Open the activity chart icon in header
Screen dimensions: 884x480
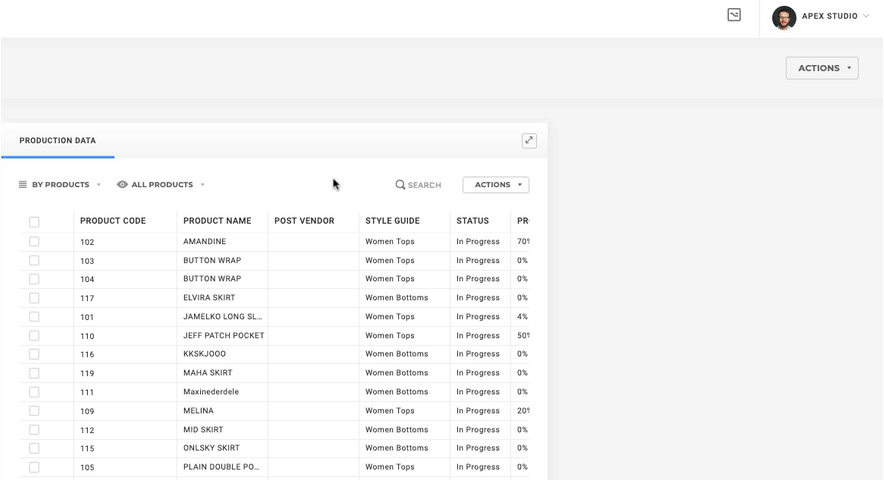tap(734, 15)
